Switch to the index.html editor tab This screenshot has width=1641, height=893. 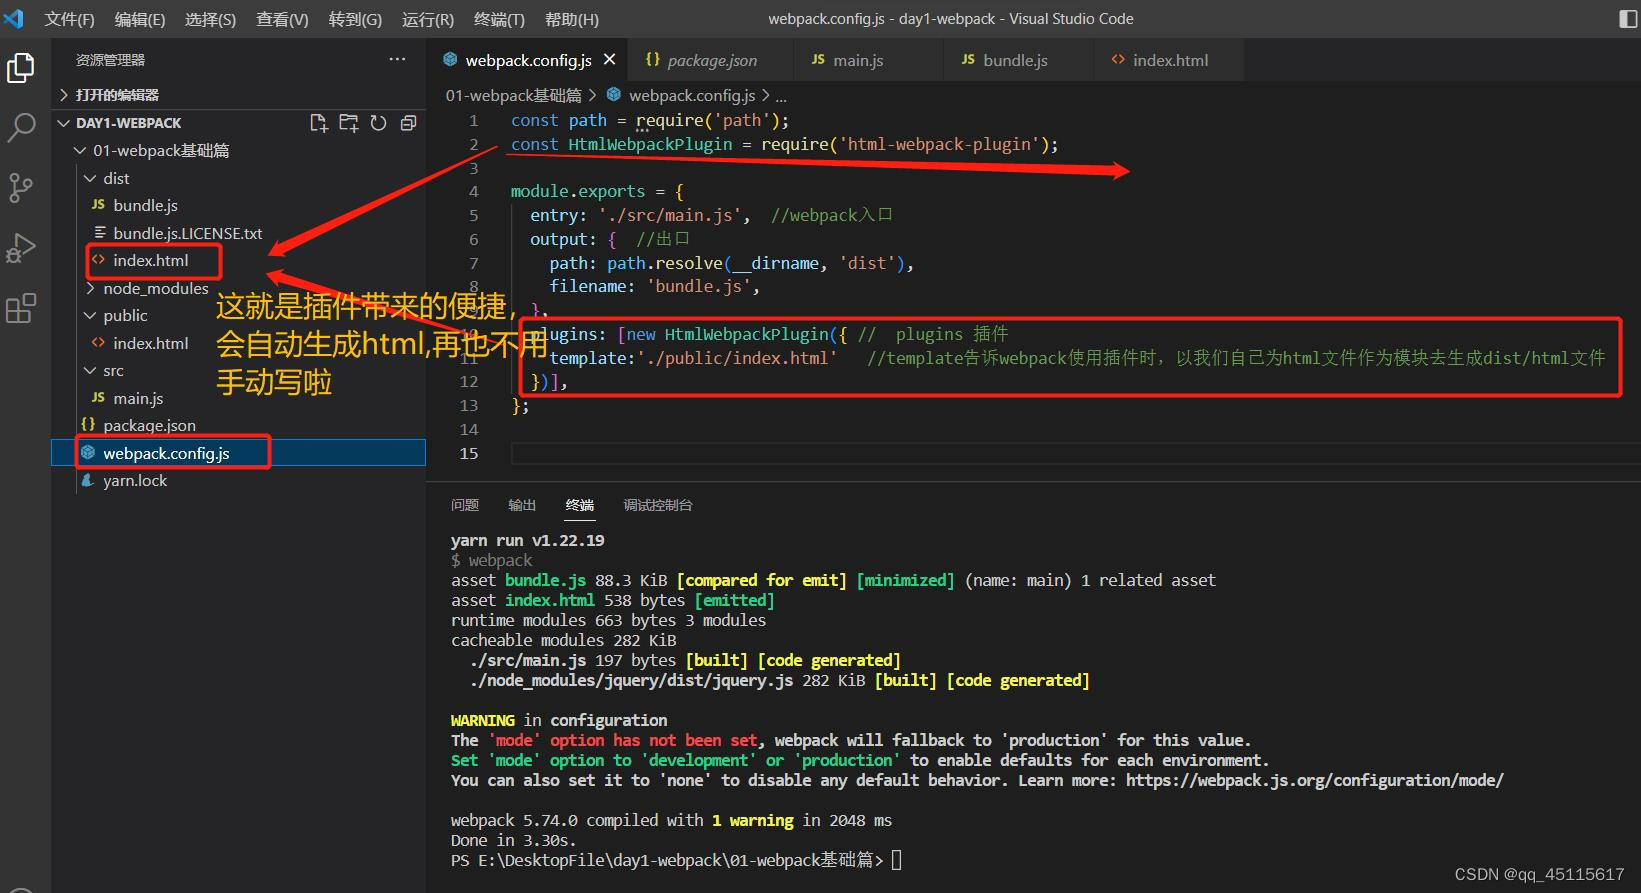(x=1170, y=60)
